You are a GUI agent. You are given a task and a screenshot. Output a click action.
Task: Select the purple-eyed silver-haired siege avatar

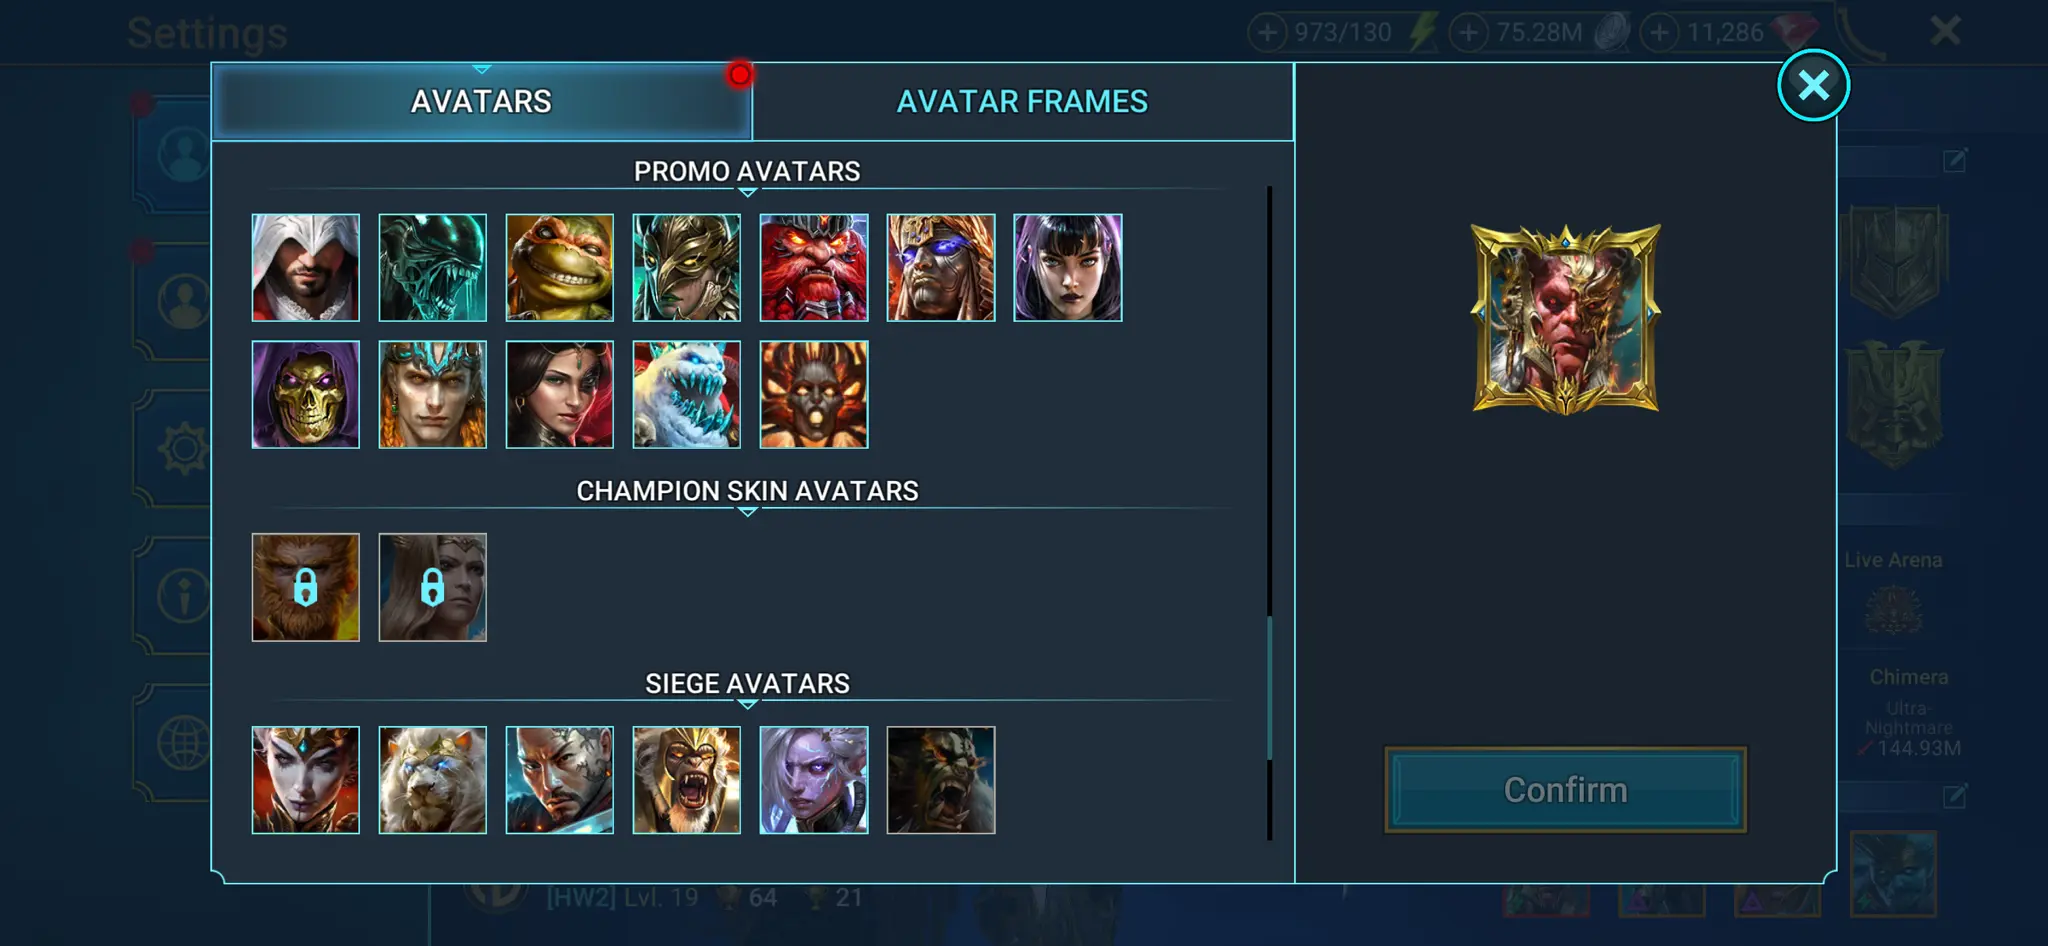pyautogui.click(x=813, y=780)
